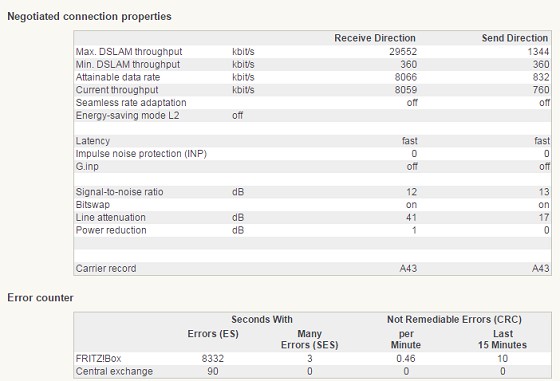Screen dimensions: 560x381
Task: Click the Latency row label
Action: pyautogui.click(x=93, y=141)
